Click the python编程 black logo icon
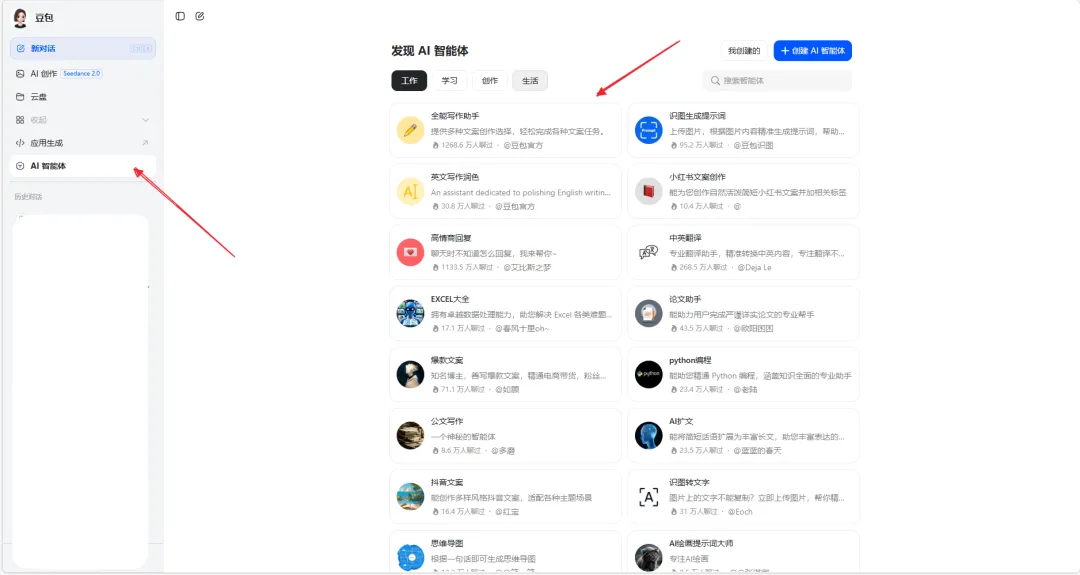 pyautogui.click(x=648, y=375)
